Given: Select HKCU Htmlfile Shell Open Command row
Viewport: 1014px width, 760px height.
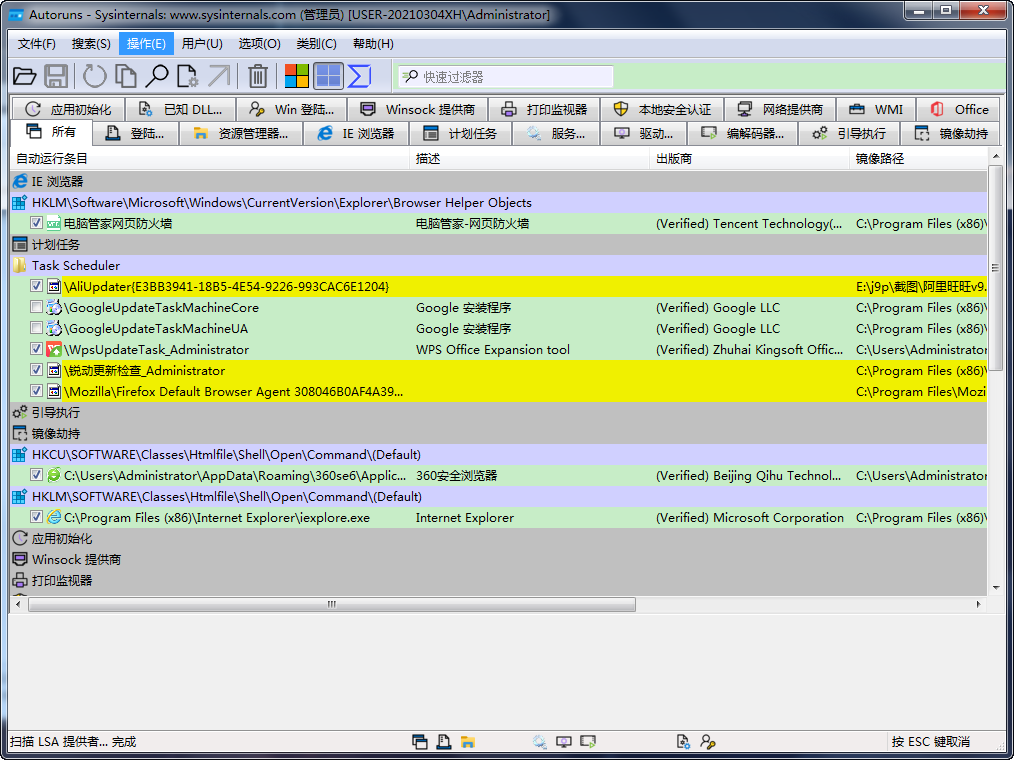Looking at the screenshot, I should click(499, 454).
